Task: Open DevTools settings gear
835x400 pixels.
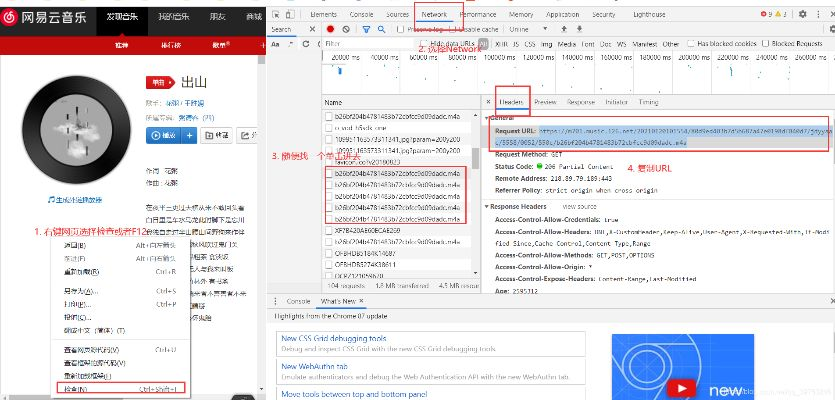Action: pyautogui.click(x=801, y=14)
